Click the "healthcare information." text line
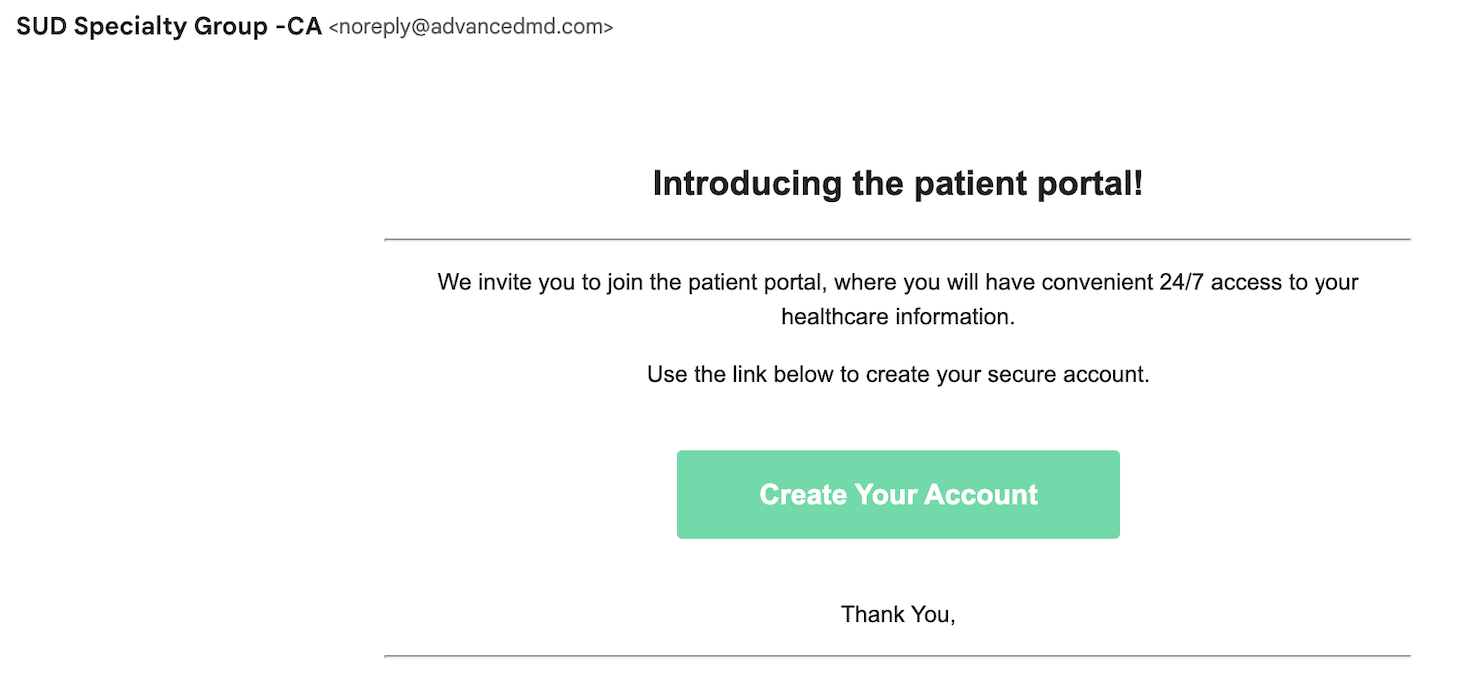 point(897,317)
